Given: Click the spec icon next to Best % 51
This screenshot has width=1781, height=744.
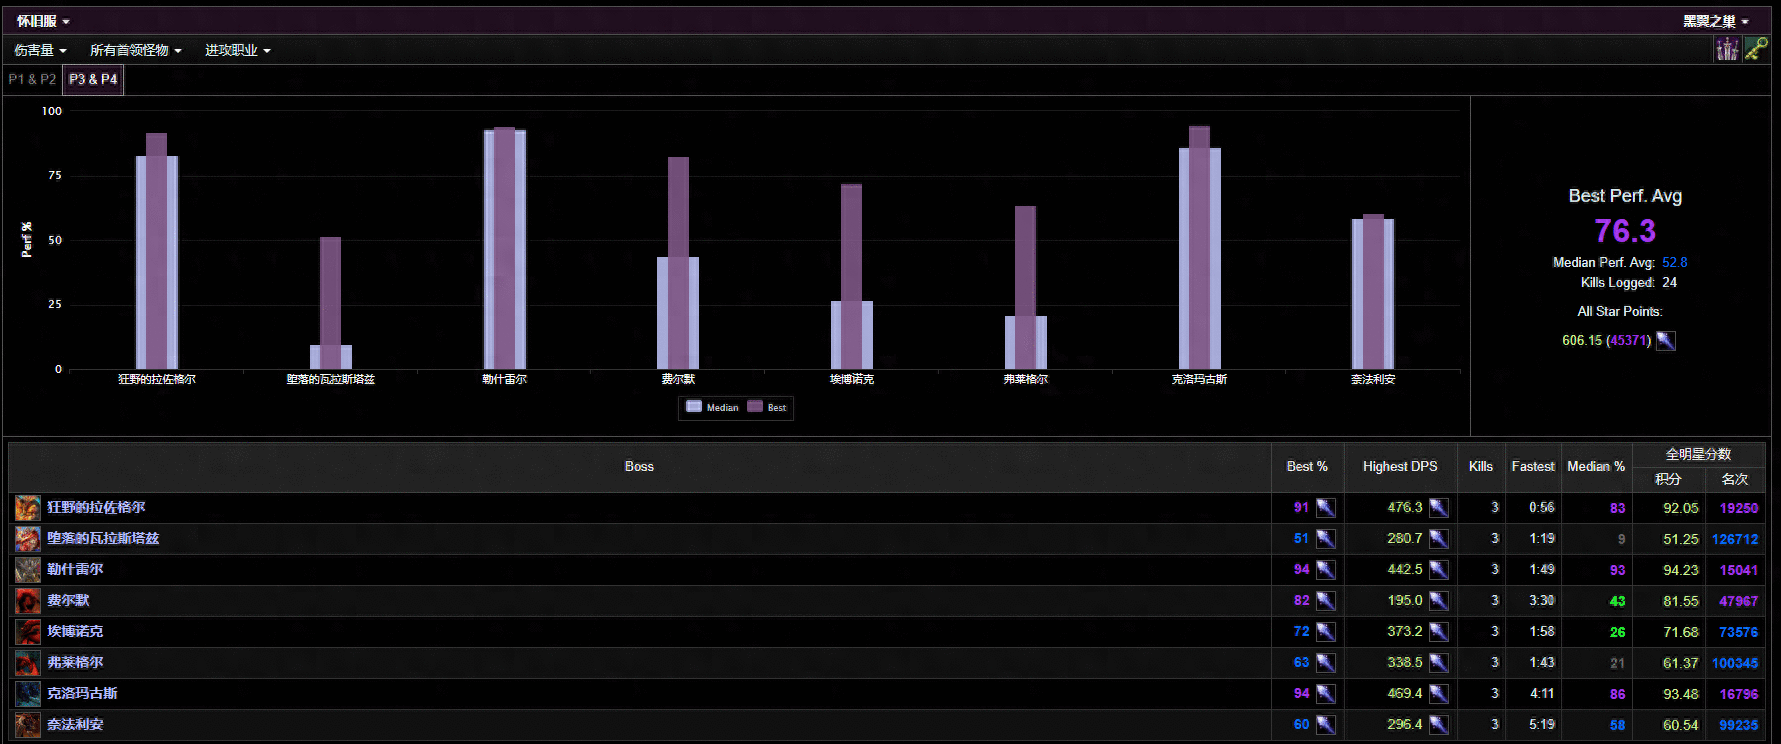Looking at the screenshot, I should point(1325,539).
